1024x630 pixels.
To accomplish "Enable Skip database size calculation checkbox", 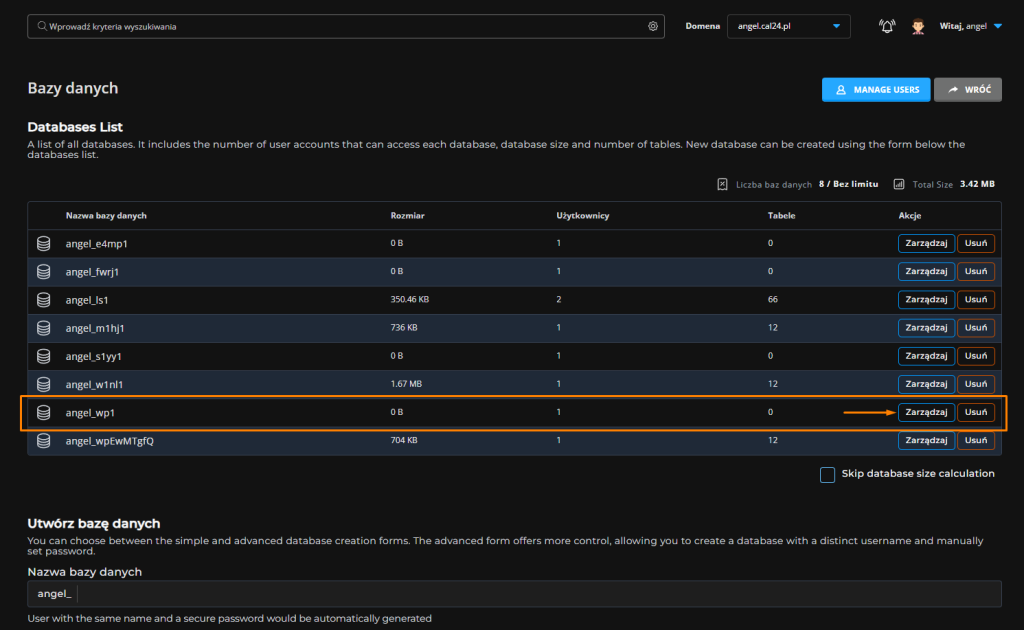I will click(827, 474).
